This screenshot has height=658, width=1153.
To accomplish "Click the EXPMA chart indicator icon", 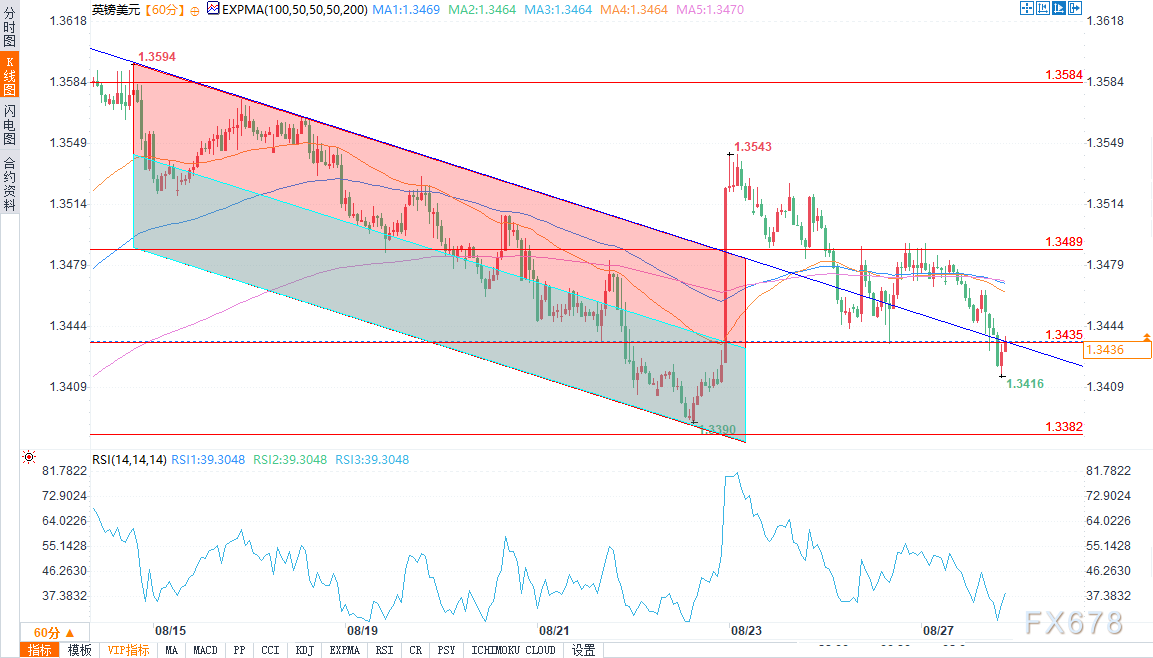I will 214,8.
